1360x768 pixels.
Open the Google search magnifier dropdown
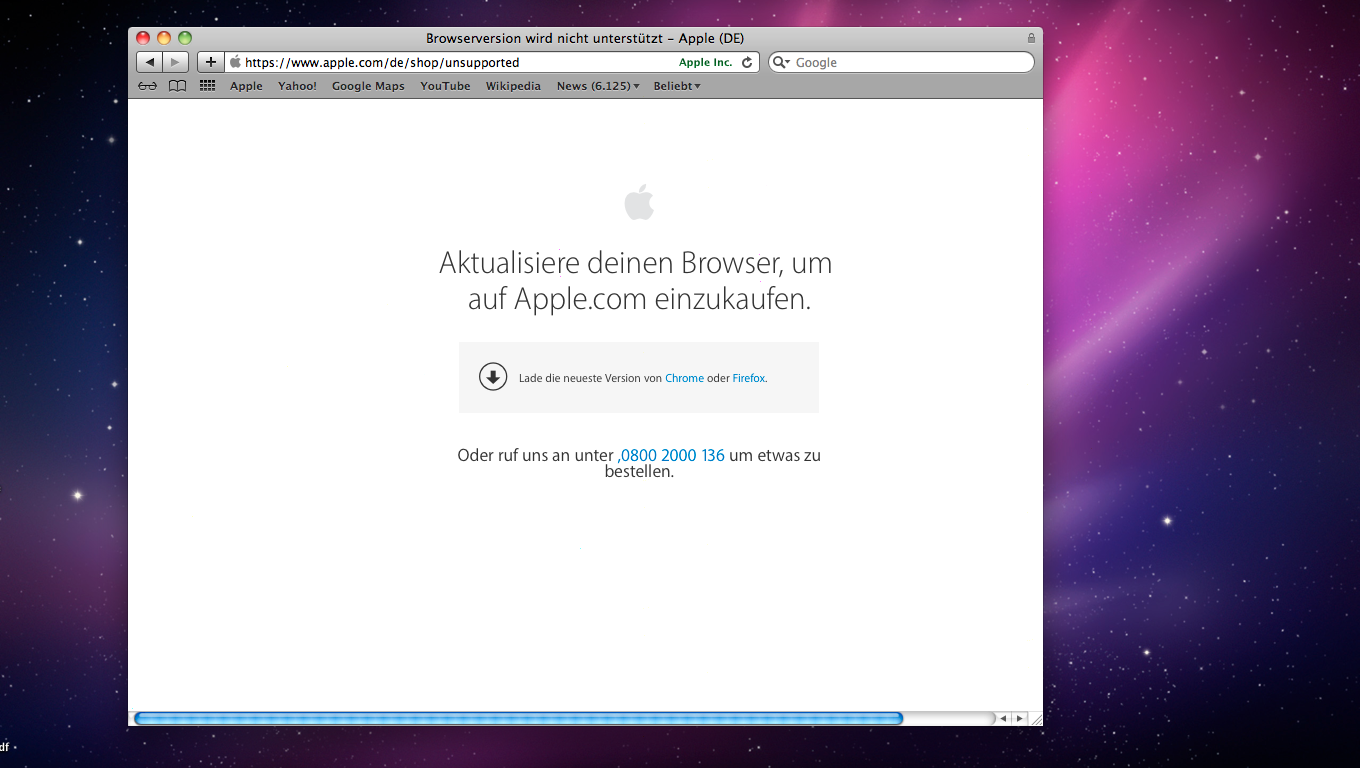tap(781, 62)
